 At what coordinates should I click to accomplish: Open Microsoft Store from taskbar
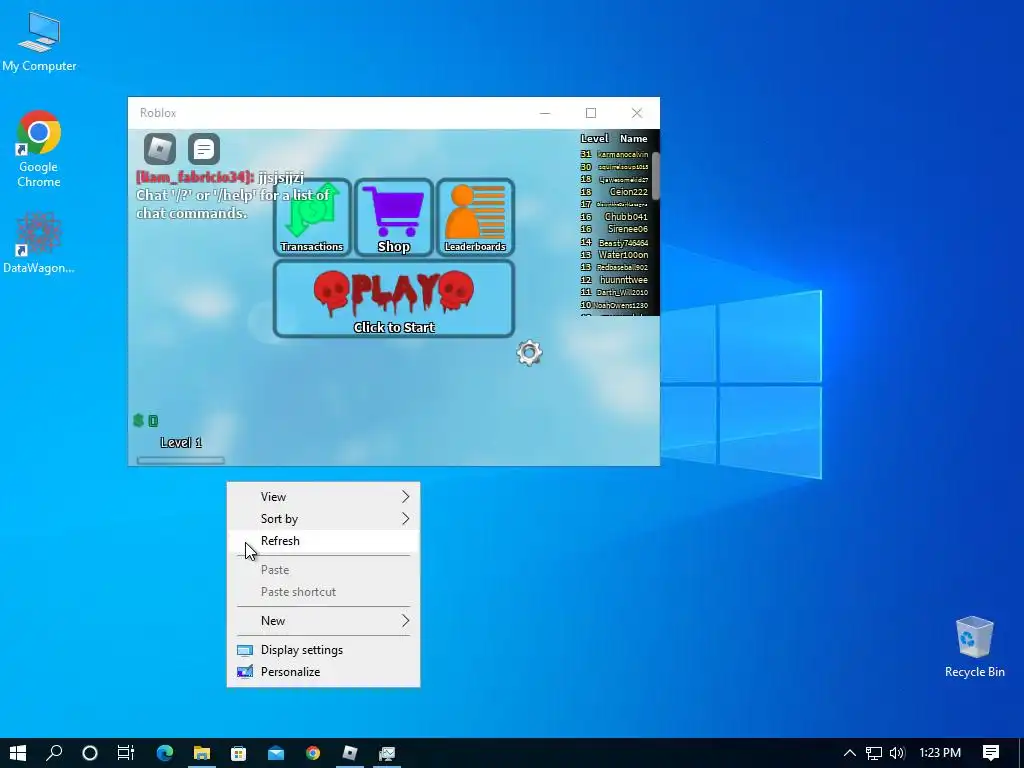tap(238, 753)
